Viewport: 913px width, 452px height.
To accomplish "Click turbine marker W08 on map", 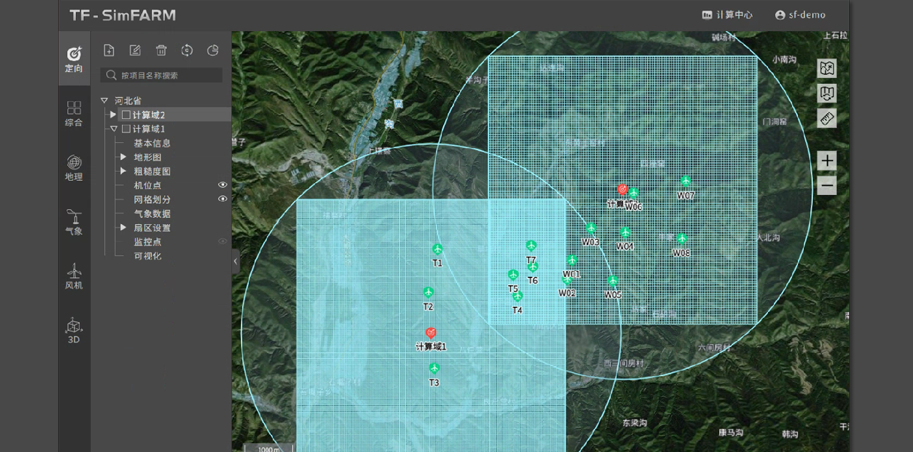I will click(x=682, y=239).
